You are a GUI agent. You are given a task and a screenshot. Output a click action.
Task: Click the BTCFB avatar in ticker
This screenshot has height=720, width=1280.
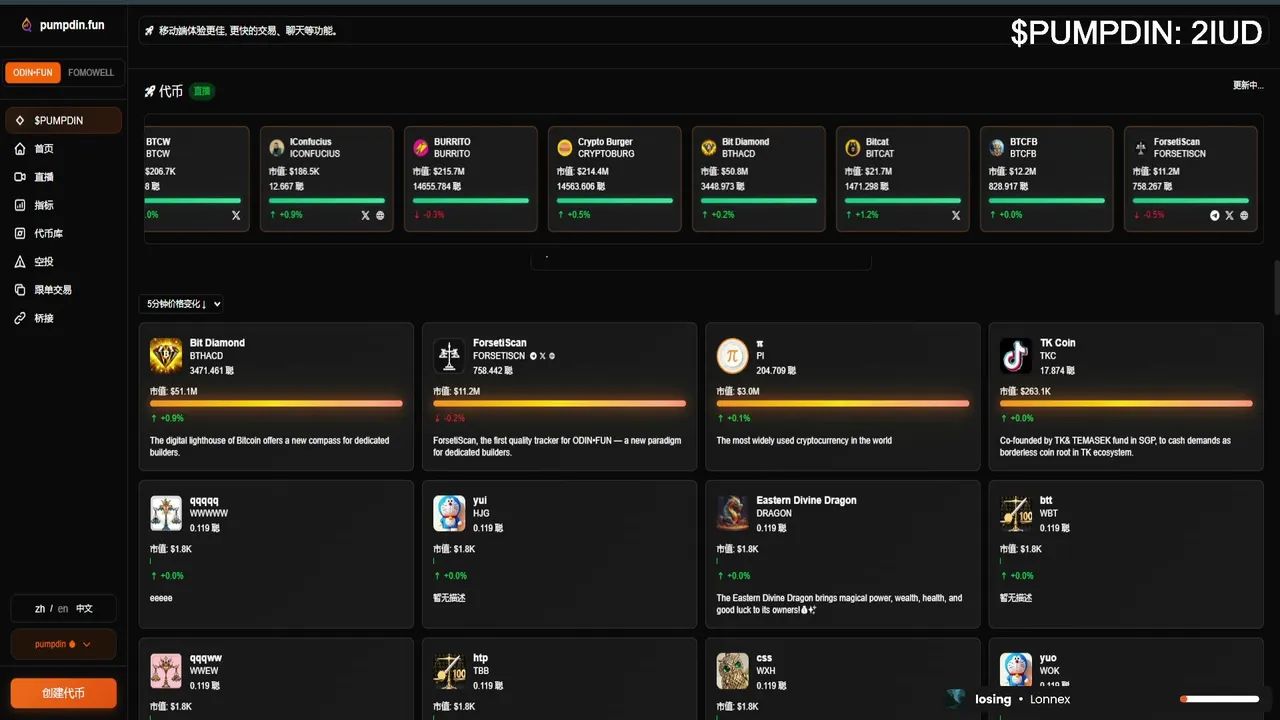pyautogui.click(x=997, y=148)
